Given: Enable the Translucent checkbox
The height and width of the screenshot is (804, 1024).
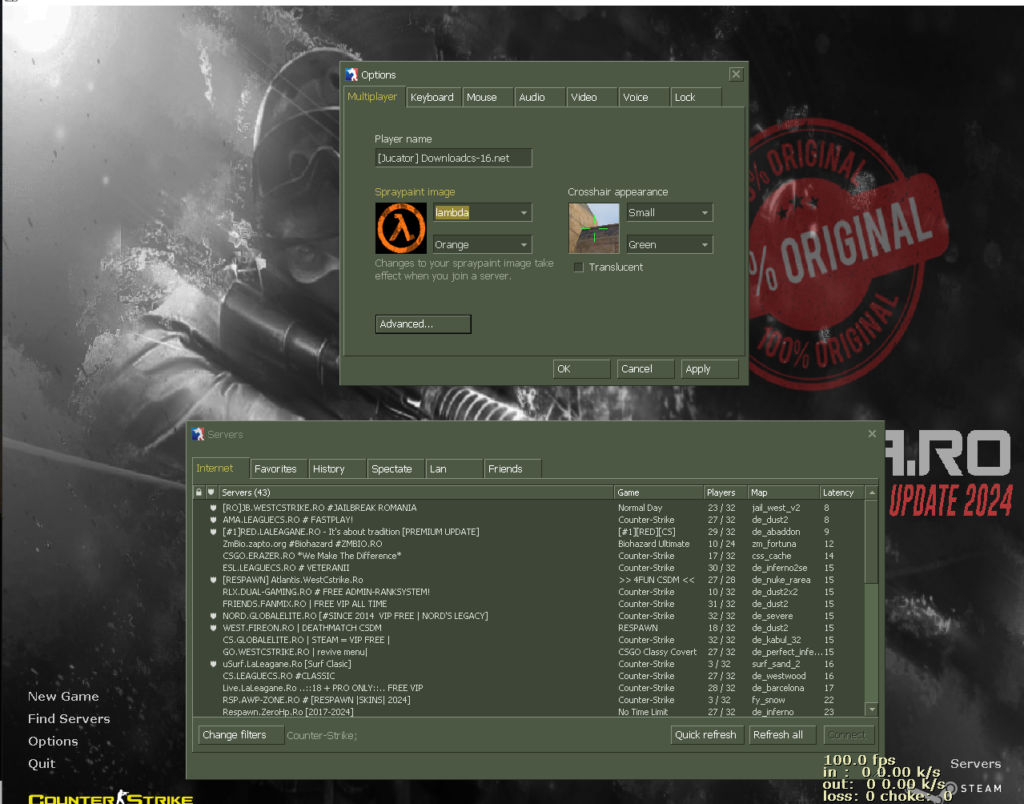Looking at the screenshot, I should pos(577,267).
